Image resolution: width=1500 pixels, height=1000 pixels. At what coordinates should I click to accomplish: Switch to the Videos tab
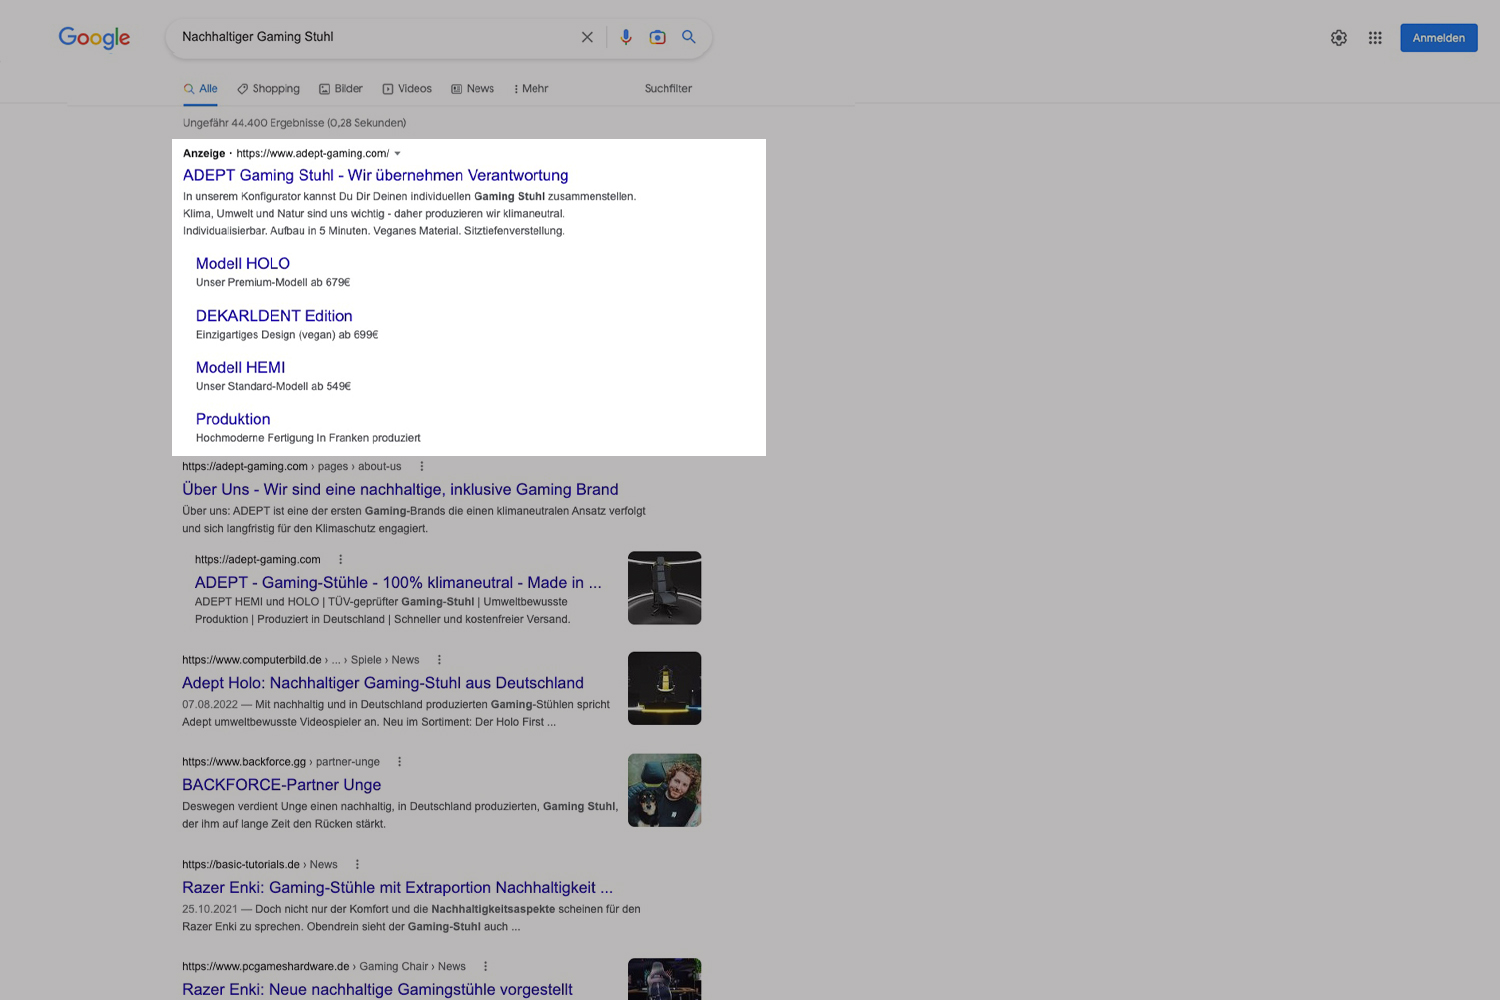407,89
